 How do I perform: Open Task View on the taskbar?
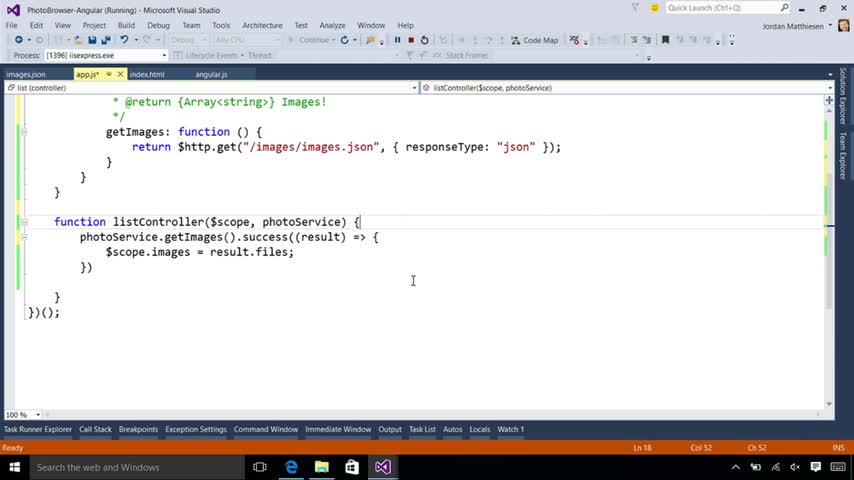click(260, 467)
